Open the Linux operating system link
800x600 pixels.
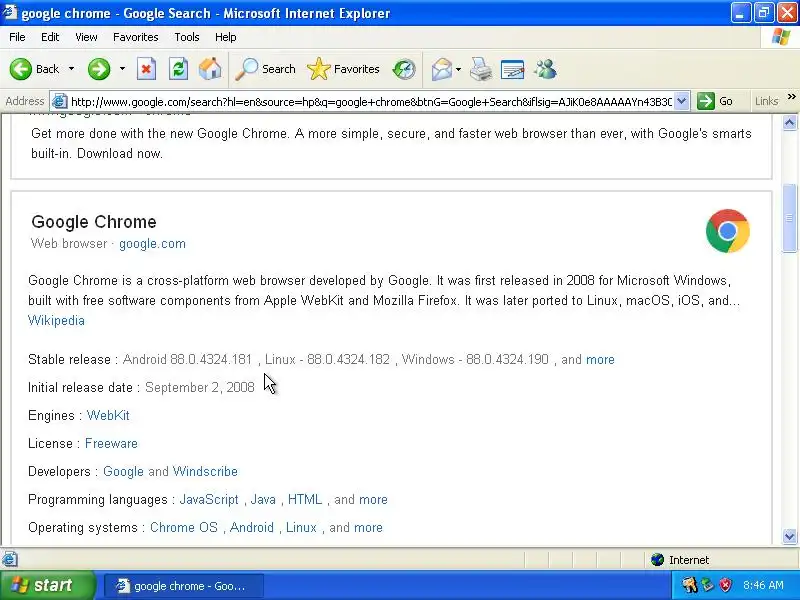click(301, 528)
